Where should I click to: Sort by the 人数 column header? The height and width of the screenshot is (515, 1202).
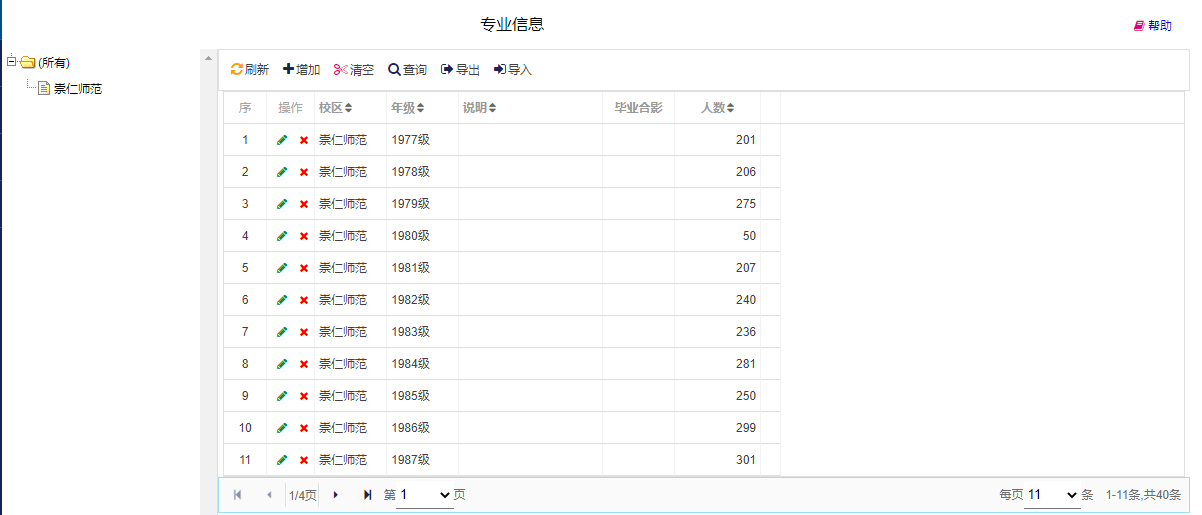click(x=717, y=108)
